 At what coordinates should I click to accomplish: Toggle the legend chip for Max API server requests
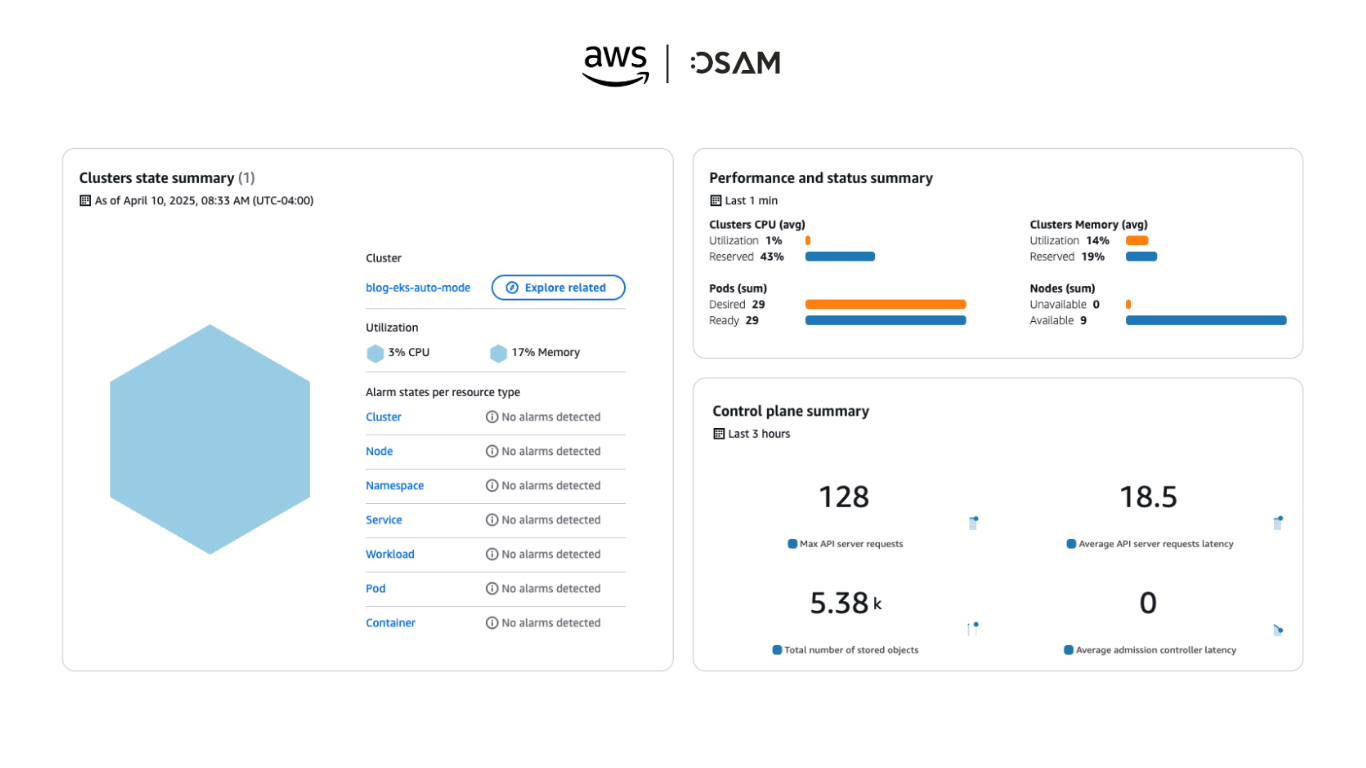click(x=846, y=544)
